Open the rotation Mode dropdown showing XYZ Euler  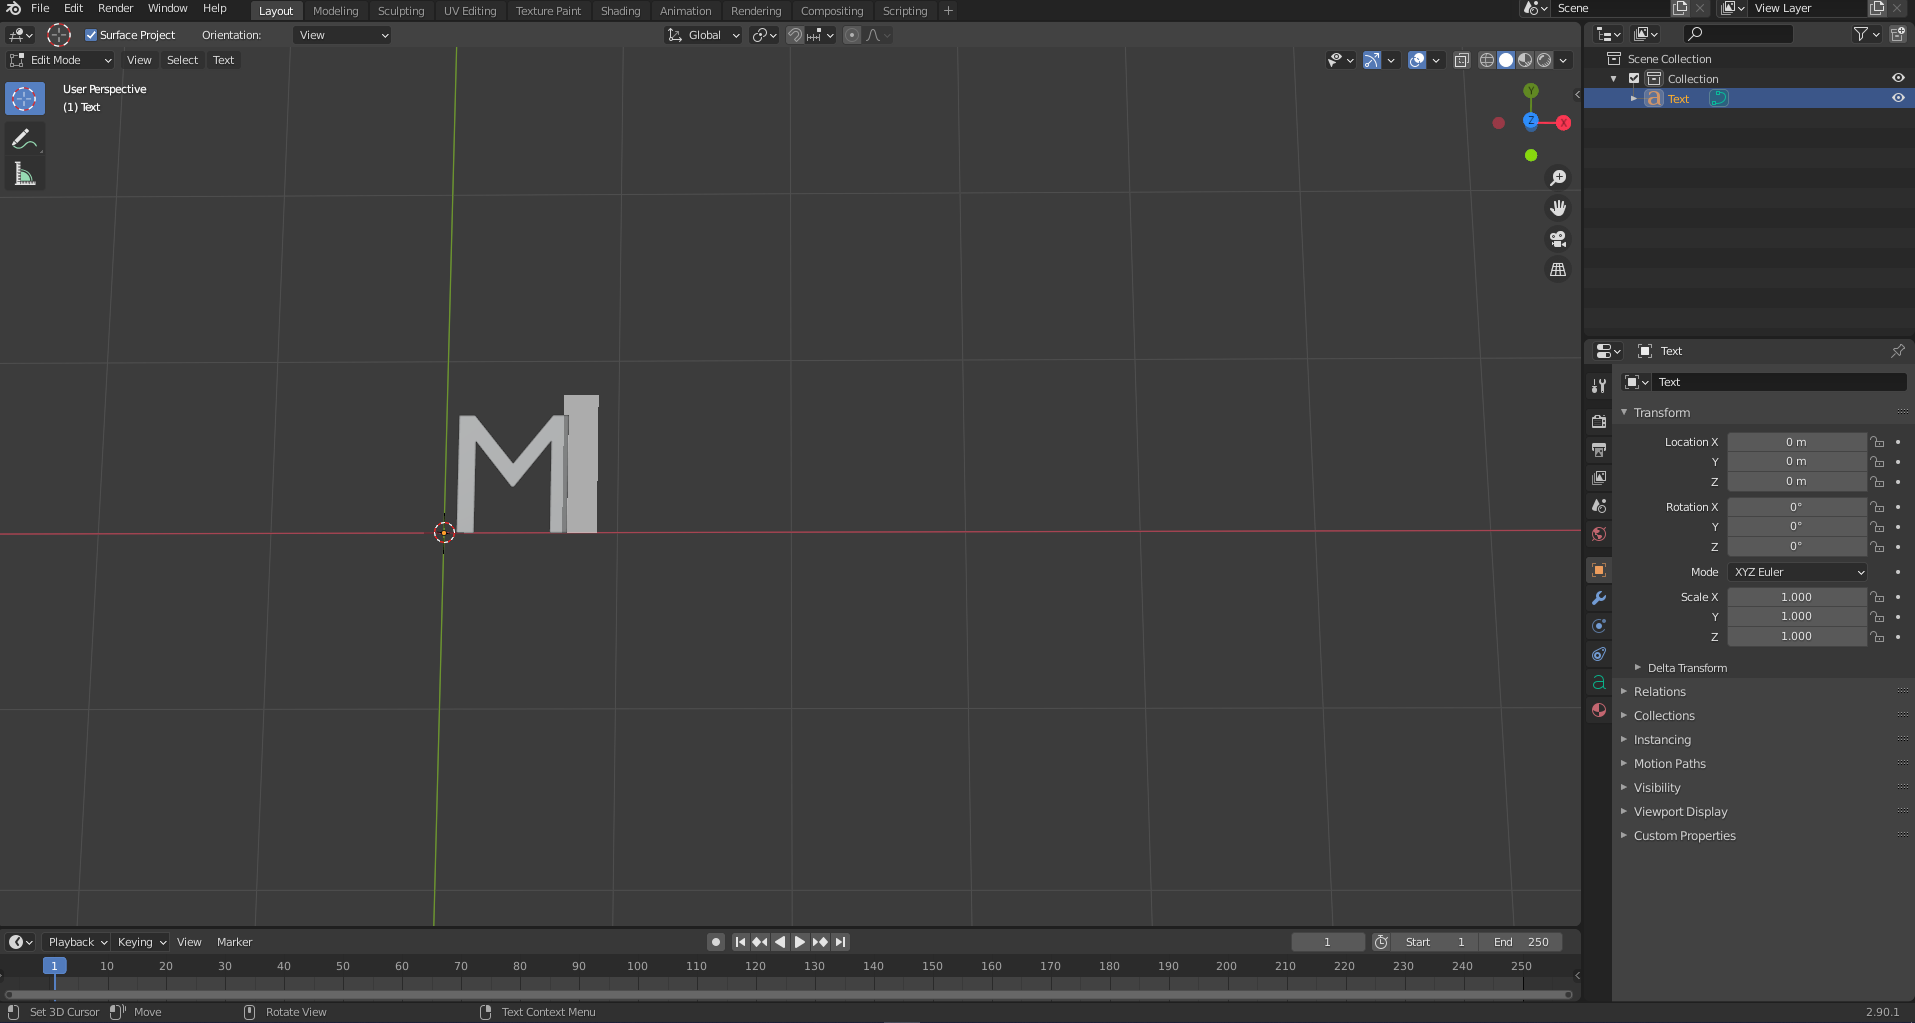point(1797,572)
